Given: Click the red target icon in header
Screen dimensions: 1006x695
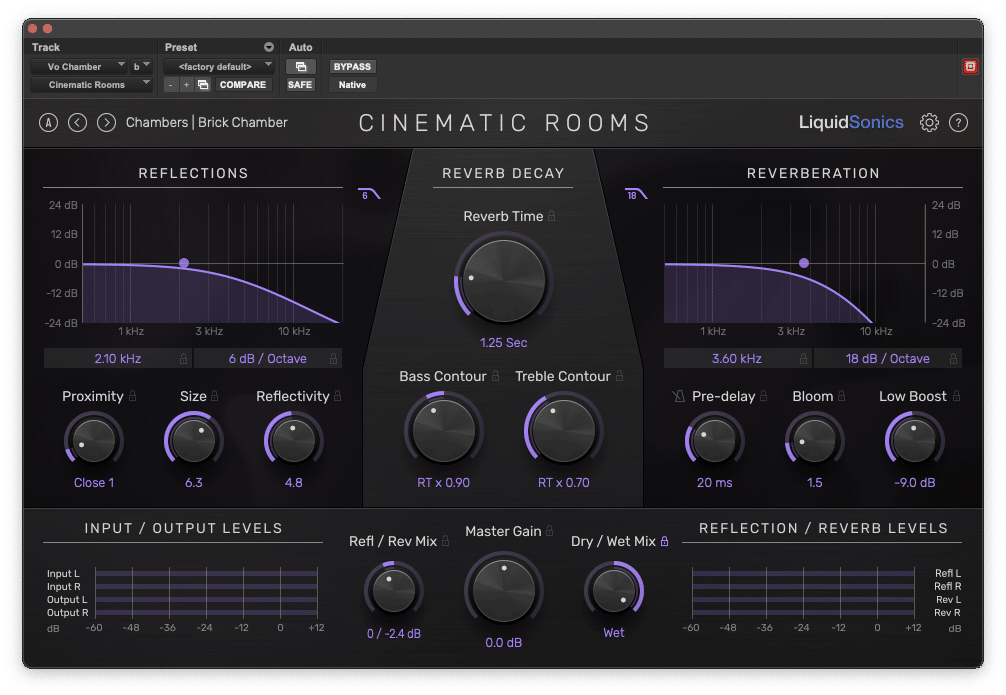Looking at the screenshot, I should 970,67.
